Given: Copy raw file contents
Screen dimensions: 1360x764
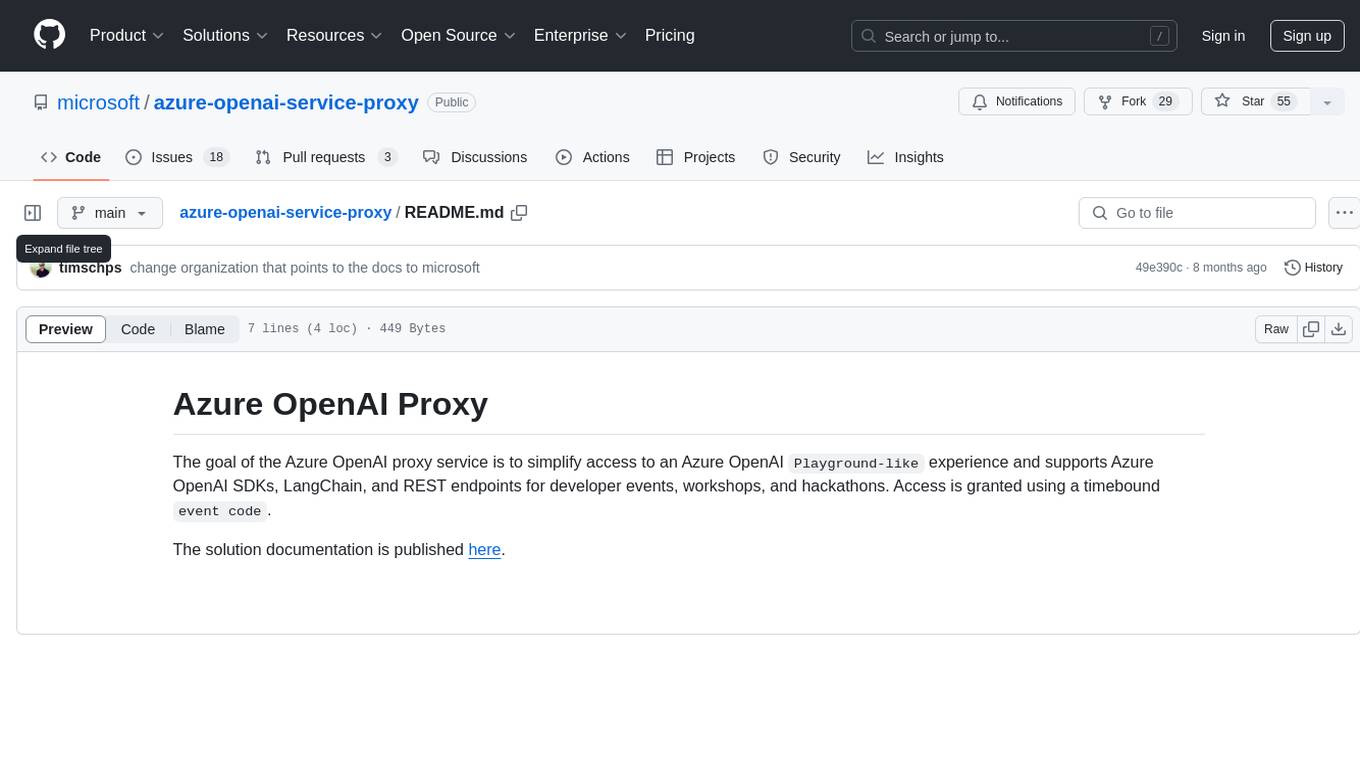Looking at the screenshot, I should coord(1311,329).
